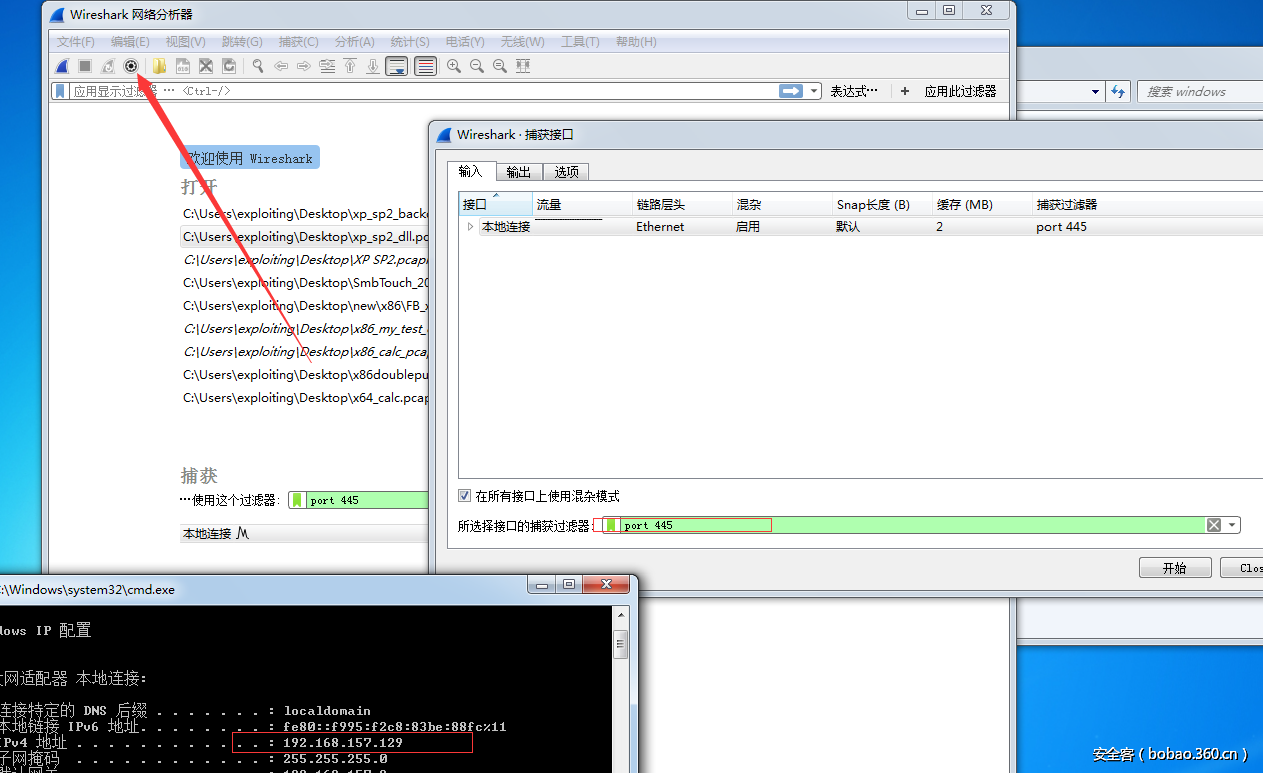The image size is (1263, 773).
Task: Click the zoom in toolbar icon
Action: tap(454, 66)
